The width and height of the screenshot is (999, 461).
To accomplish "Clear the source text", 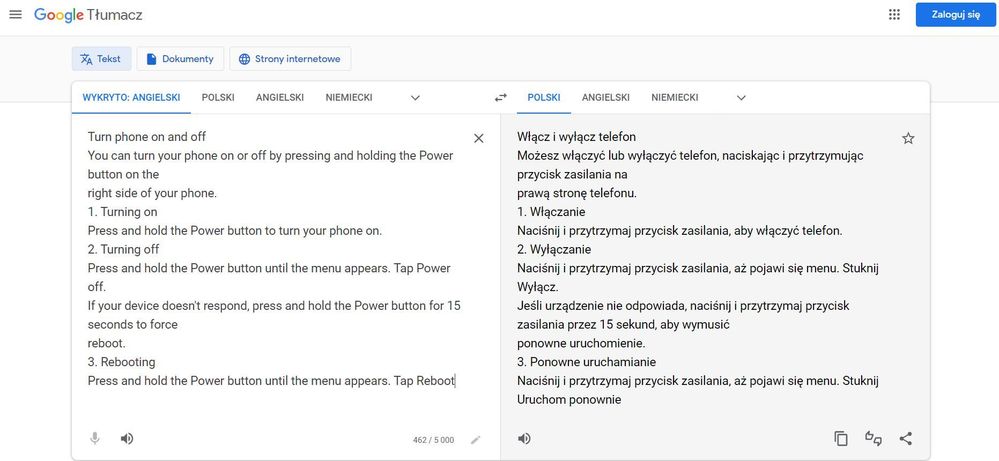I will click(478, 138).
